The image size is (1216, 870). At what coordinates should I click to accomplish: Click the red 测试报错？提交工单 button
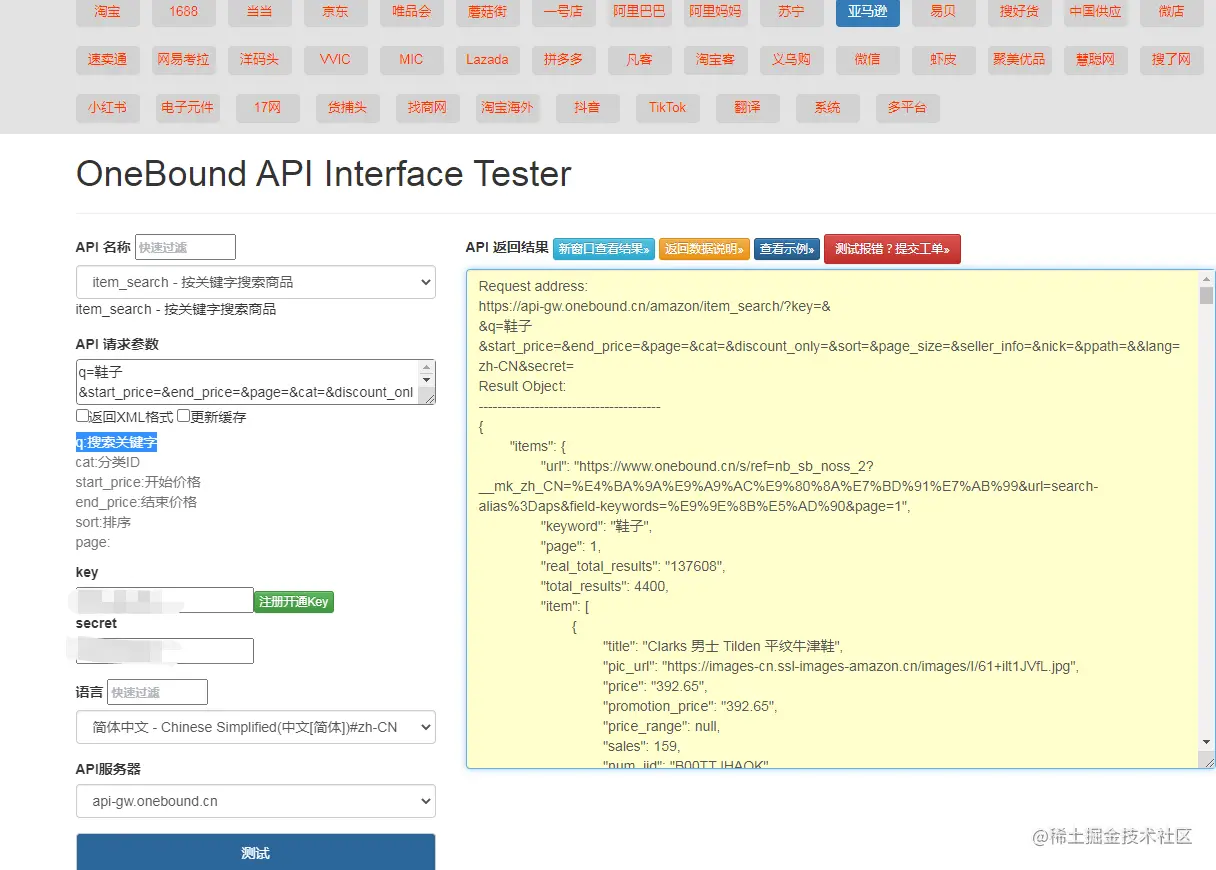coord(892,249)
